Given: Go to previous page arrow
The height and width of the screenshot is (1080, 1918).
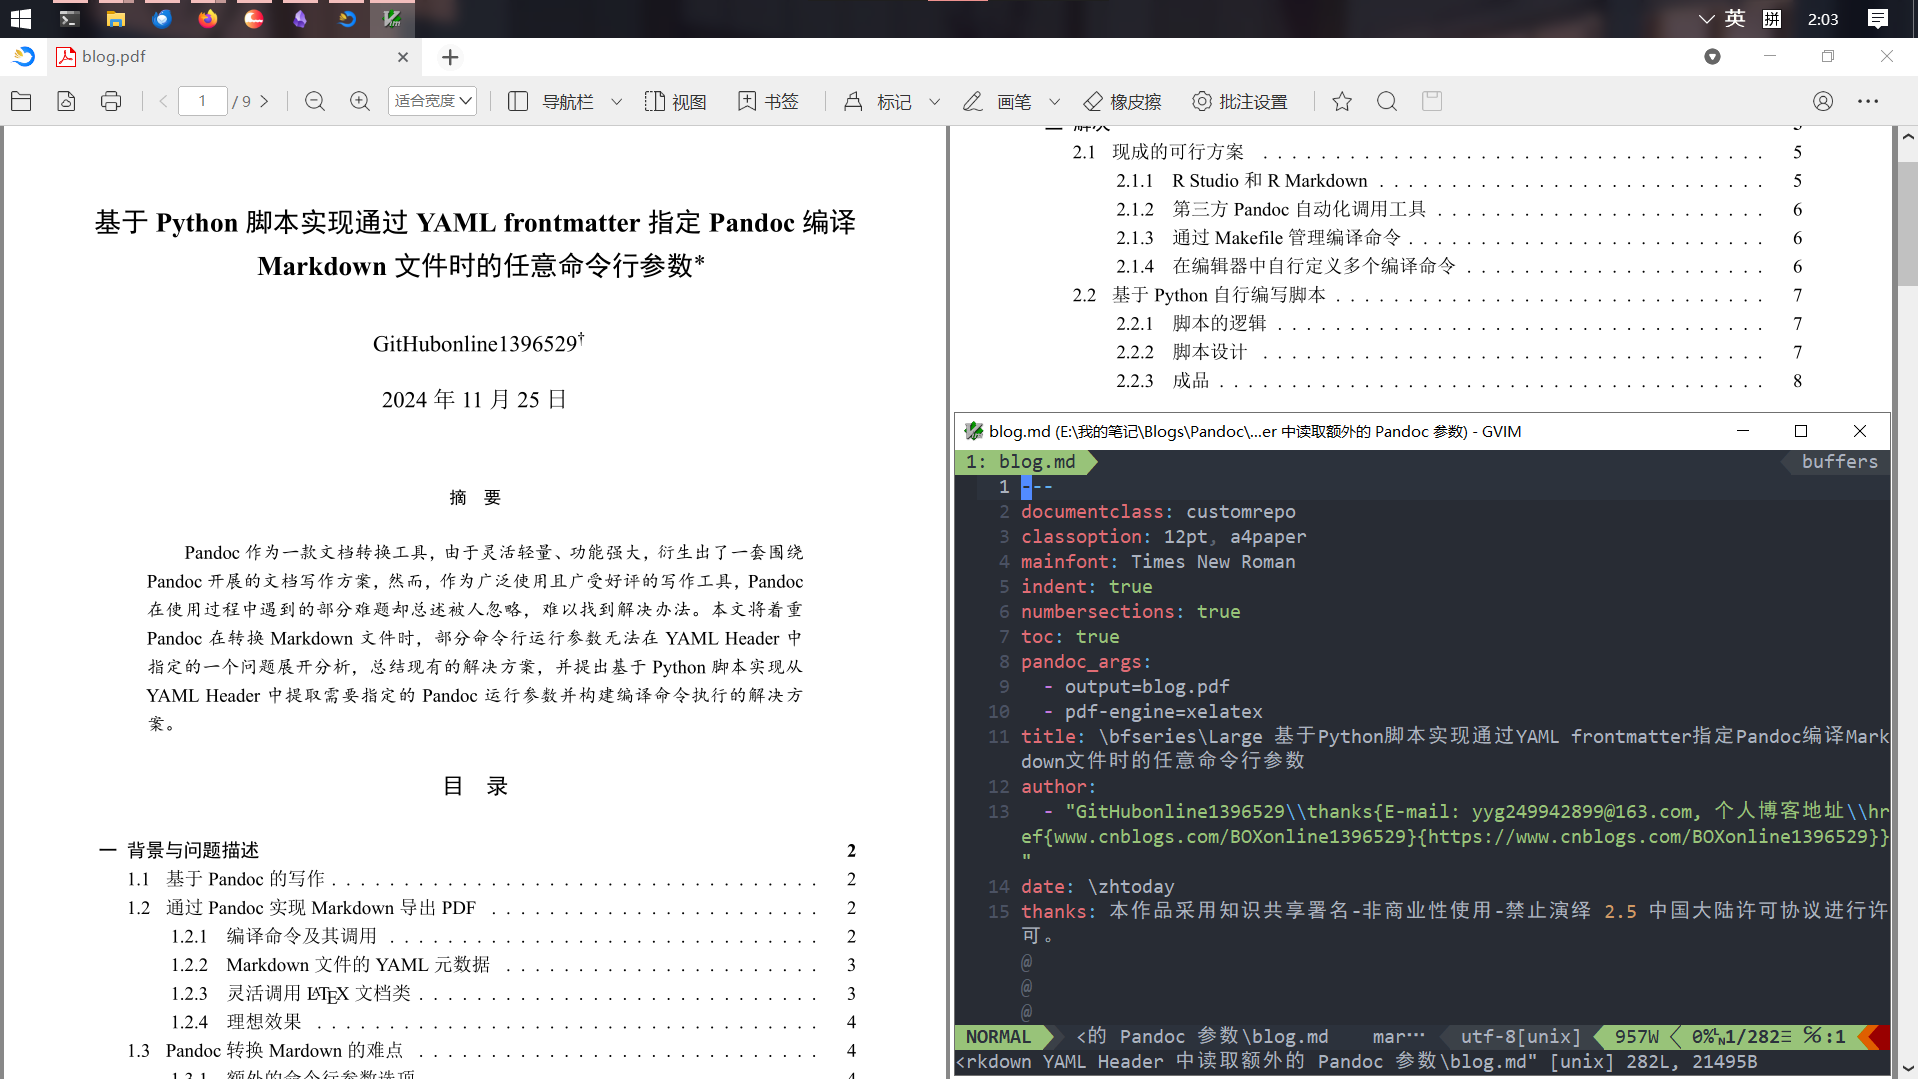Looking at the screenshot, I should (163, 101).
